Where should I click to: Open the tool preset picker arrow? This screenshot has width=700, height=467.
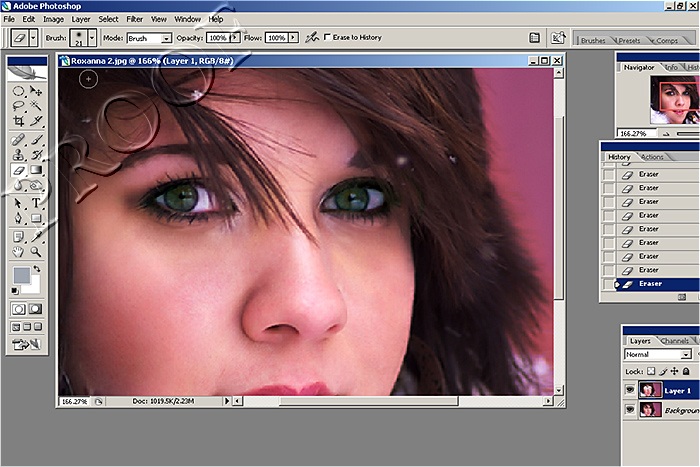pyautogui.click(x=33, y=38)
